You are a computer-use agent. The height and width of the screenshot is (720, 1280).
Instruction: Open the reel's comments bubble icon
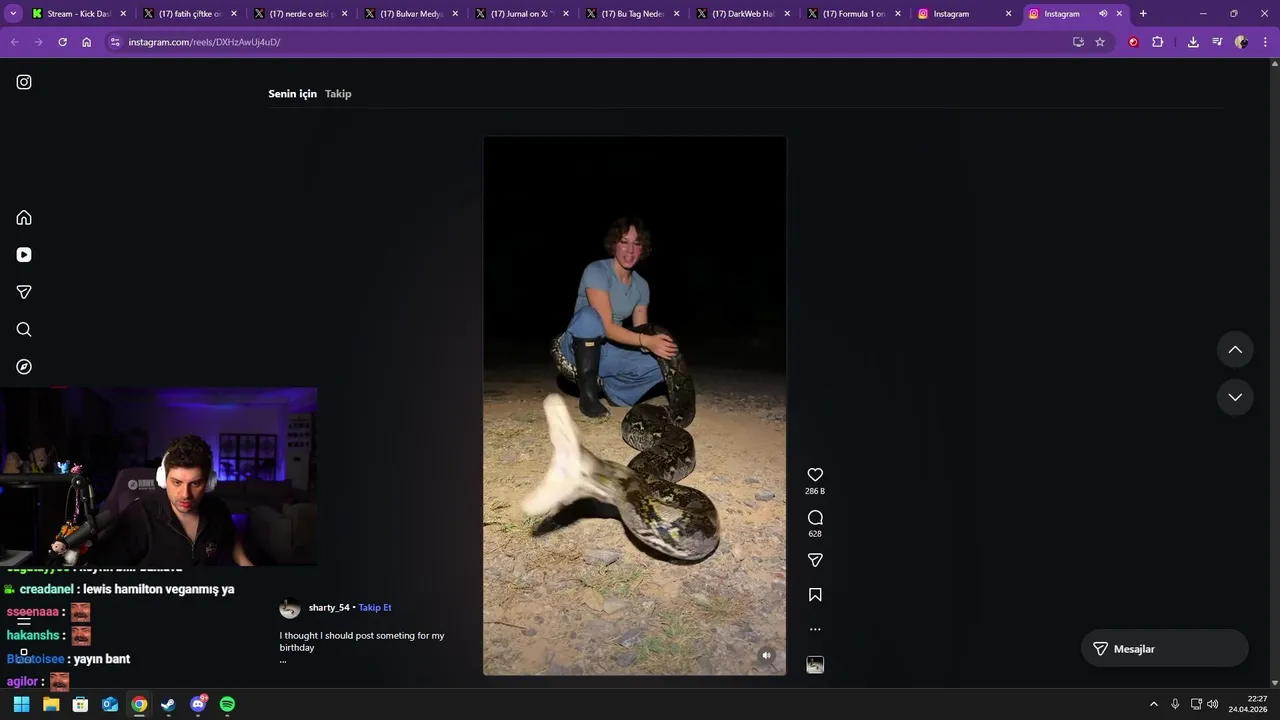tap(815, 518)
